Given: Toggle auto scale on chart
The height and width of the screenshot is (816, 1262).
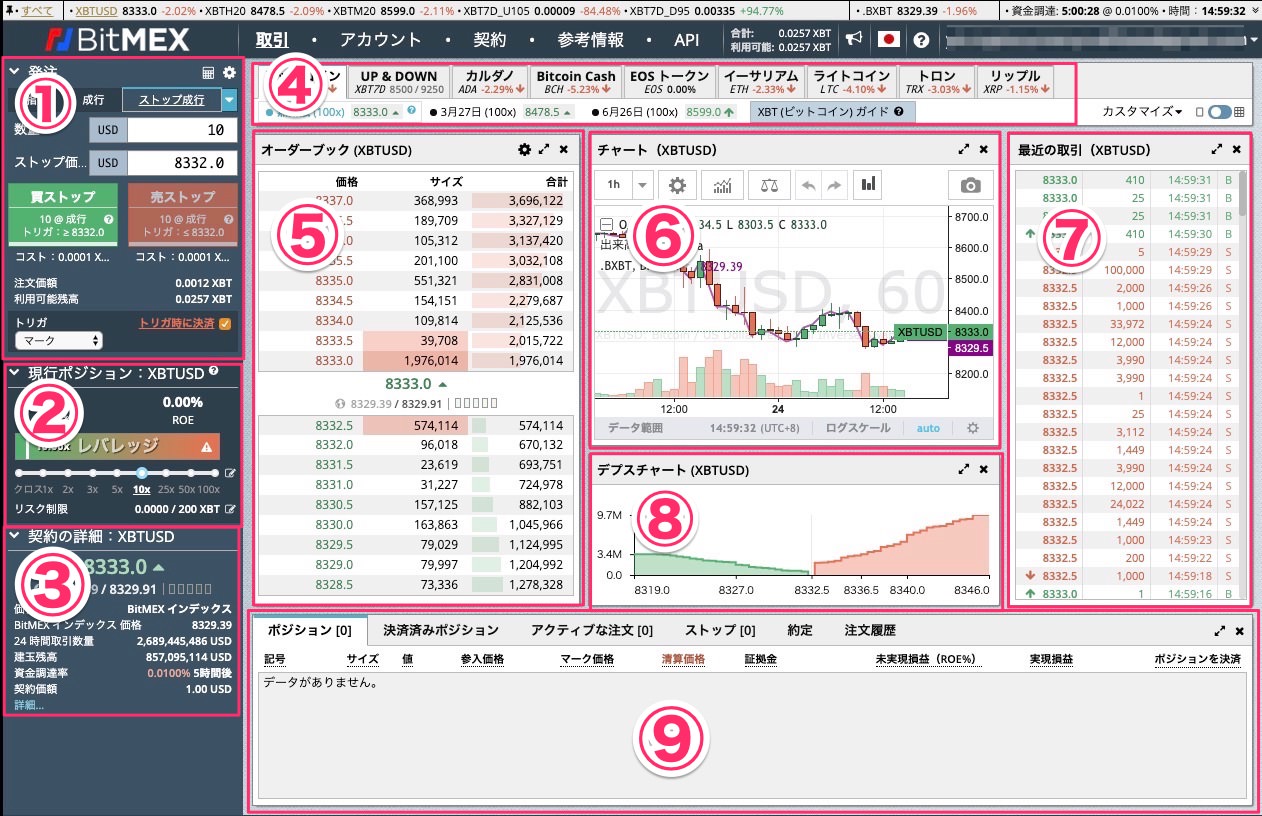Looking at the screenshot, I should tap(928, 428).
